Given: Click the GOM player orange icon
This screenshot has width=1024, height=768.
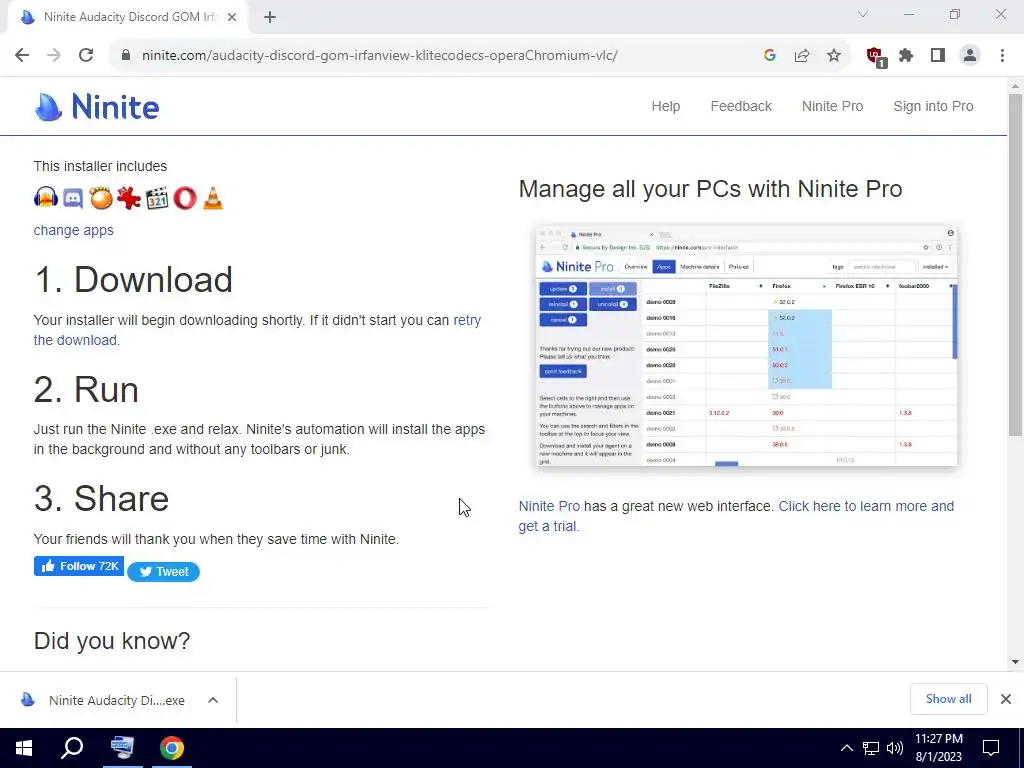Looking at the screenshot, I should point(101,197).
